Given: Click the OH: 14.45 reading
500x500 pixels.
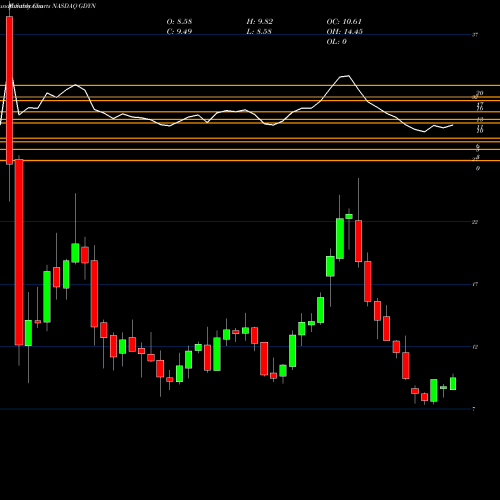Looking at the screenshot, I should tap(345, 32).
